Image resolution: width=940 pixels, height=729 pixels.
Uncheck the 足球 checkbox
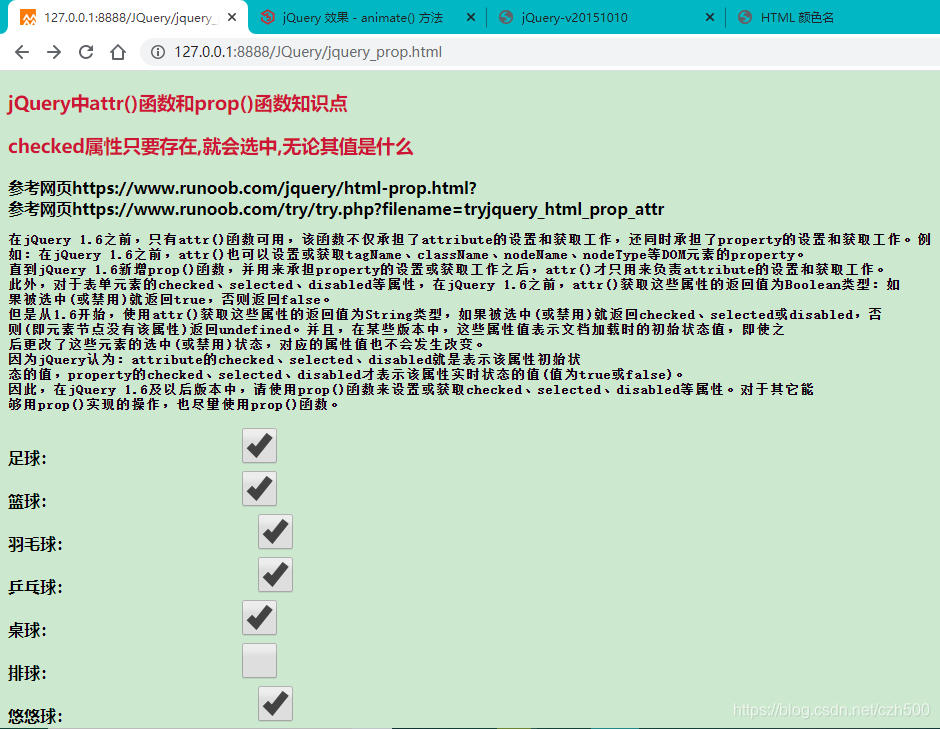[x=258, y=445]
